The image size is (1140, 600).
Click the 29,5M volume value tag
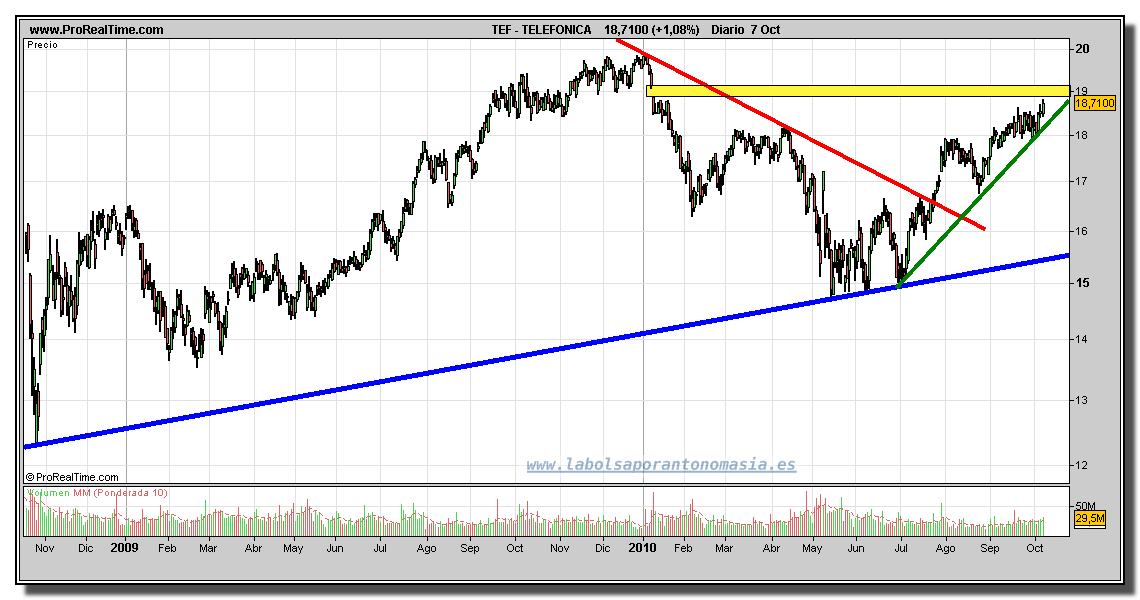[1089, 518]
